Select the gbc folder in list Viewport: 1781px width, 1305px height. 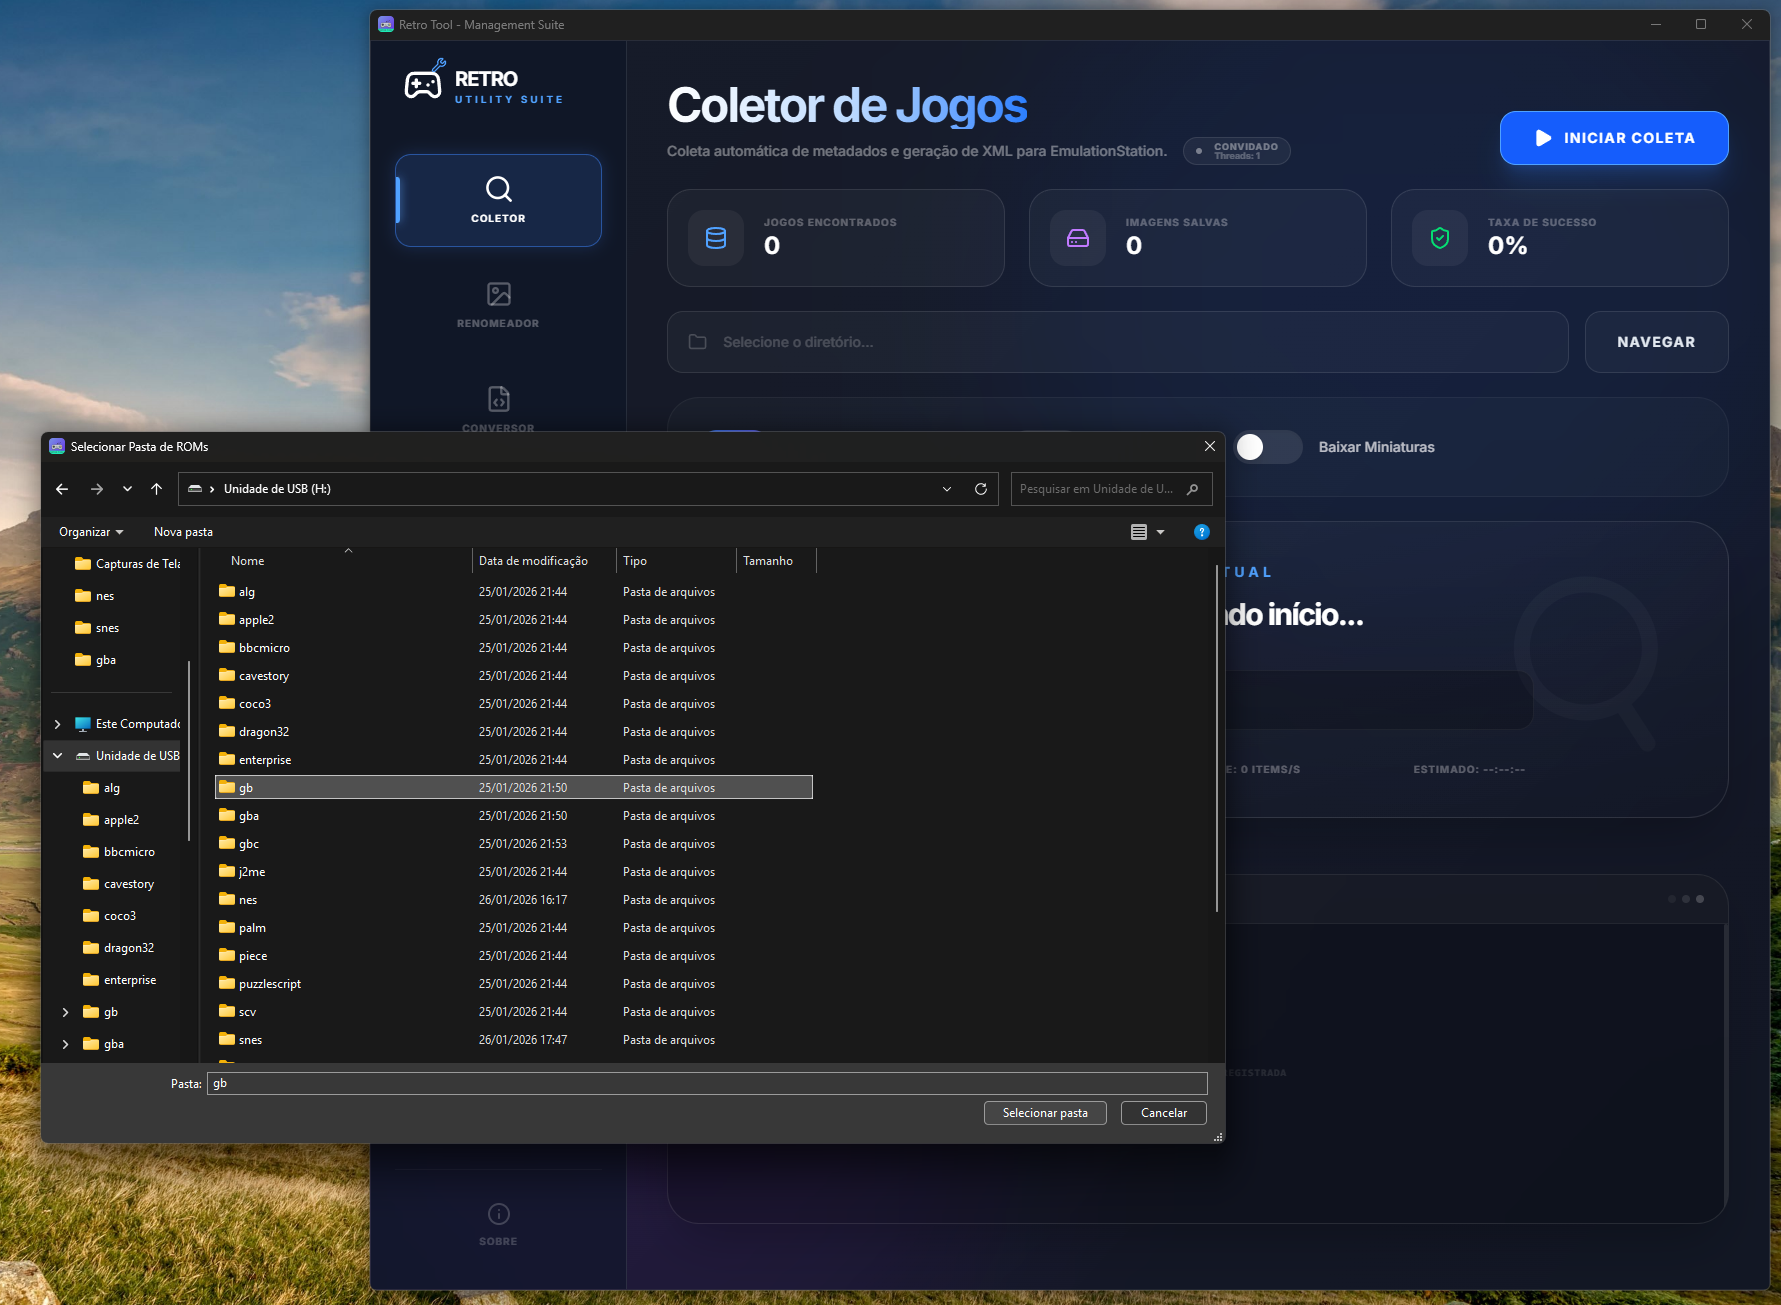tap(249, 844)
